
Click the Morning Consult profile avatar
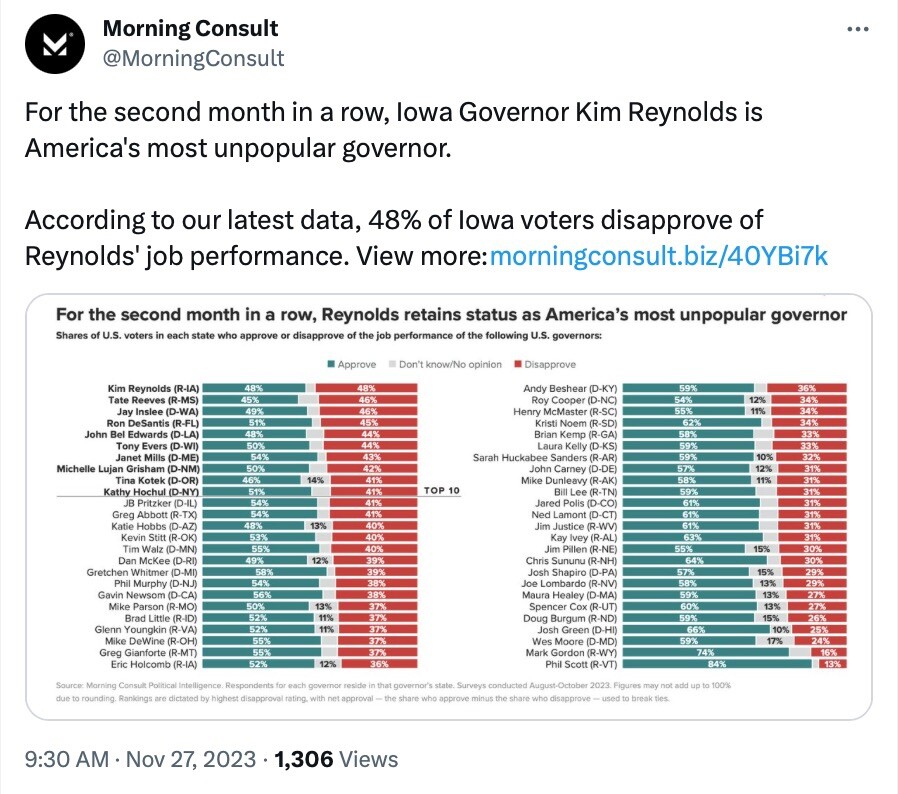tap(55, 44)
